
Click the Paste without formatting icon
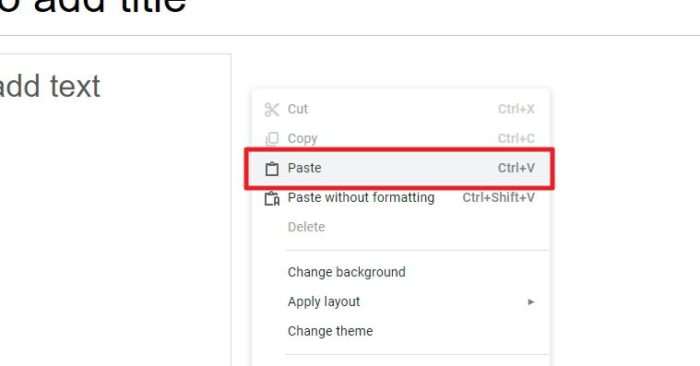click(272, 198)
